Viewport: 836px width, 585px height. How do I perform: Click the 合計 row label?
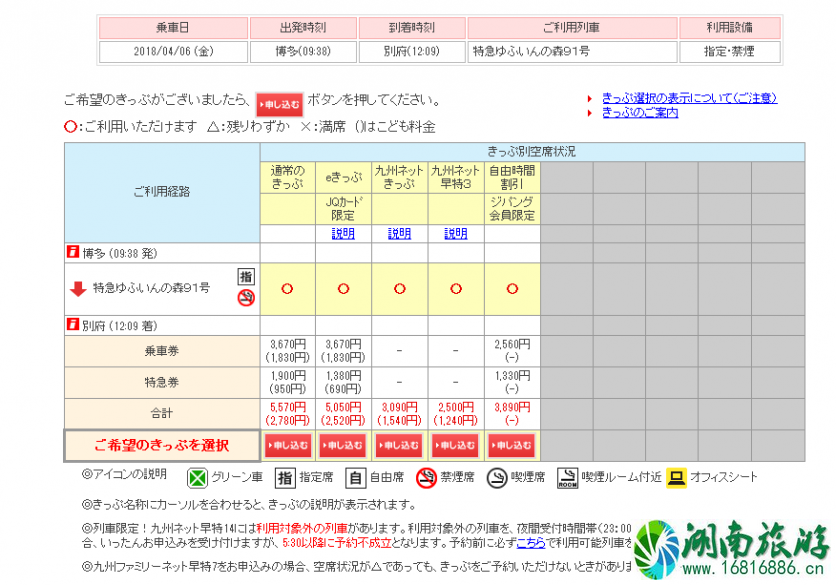(x=162, y=413)
